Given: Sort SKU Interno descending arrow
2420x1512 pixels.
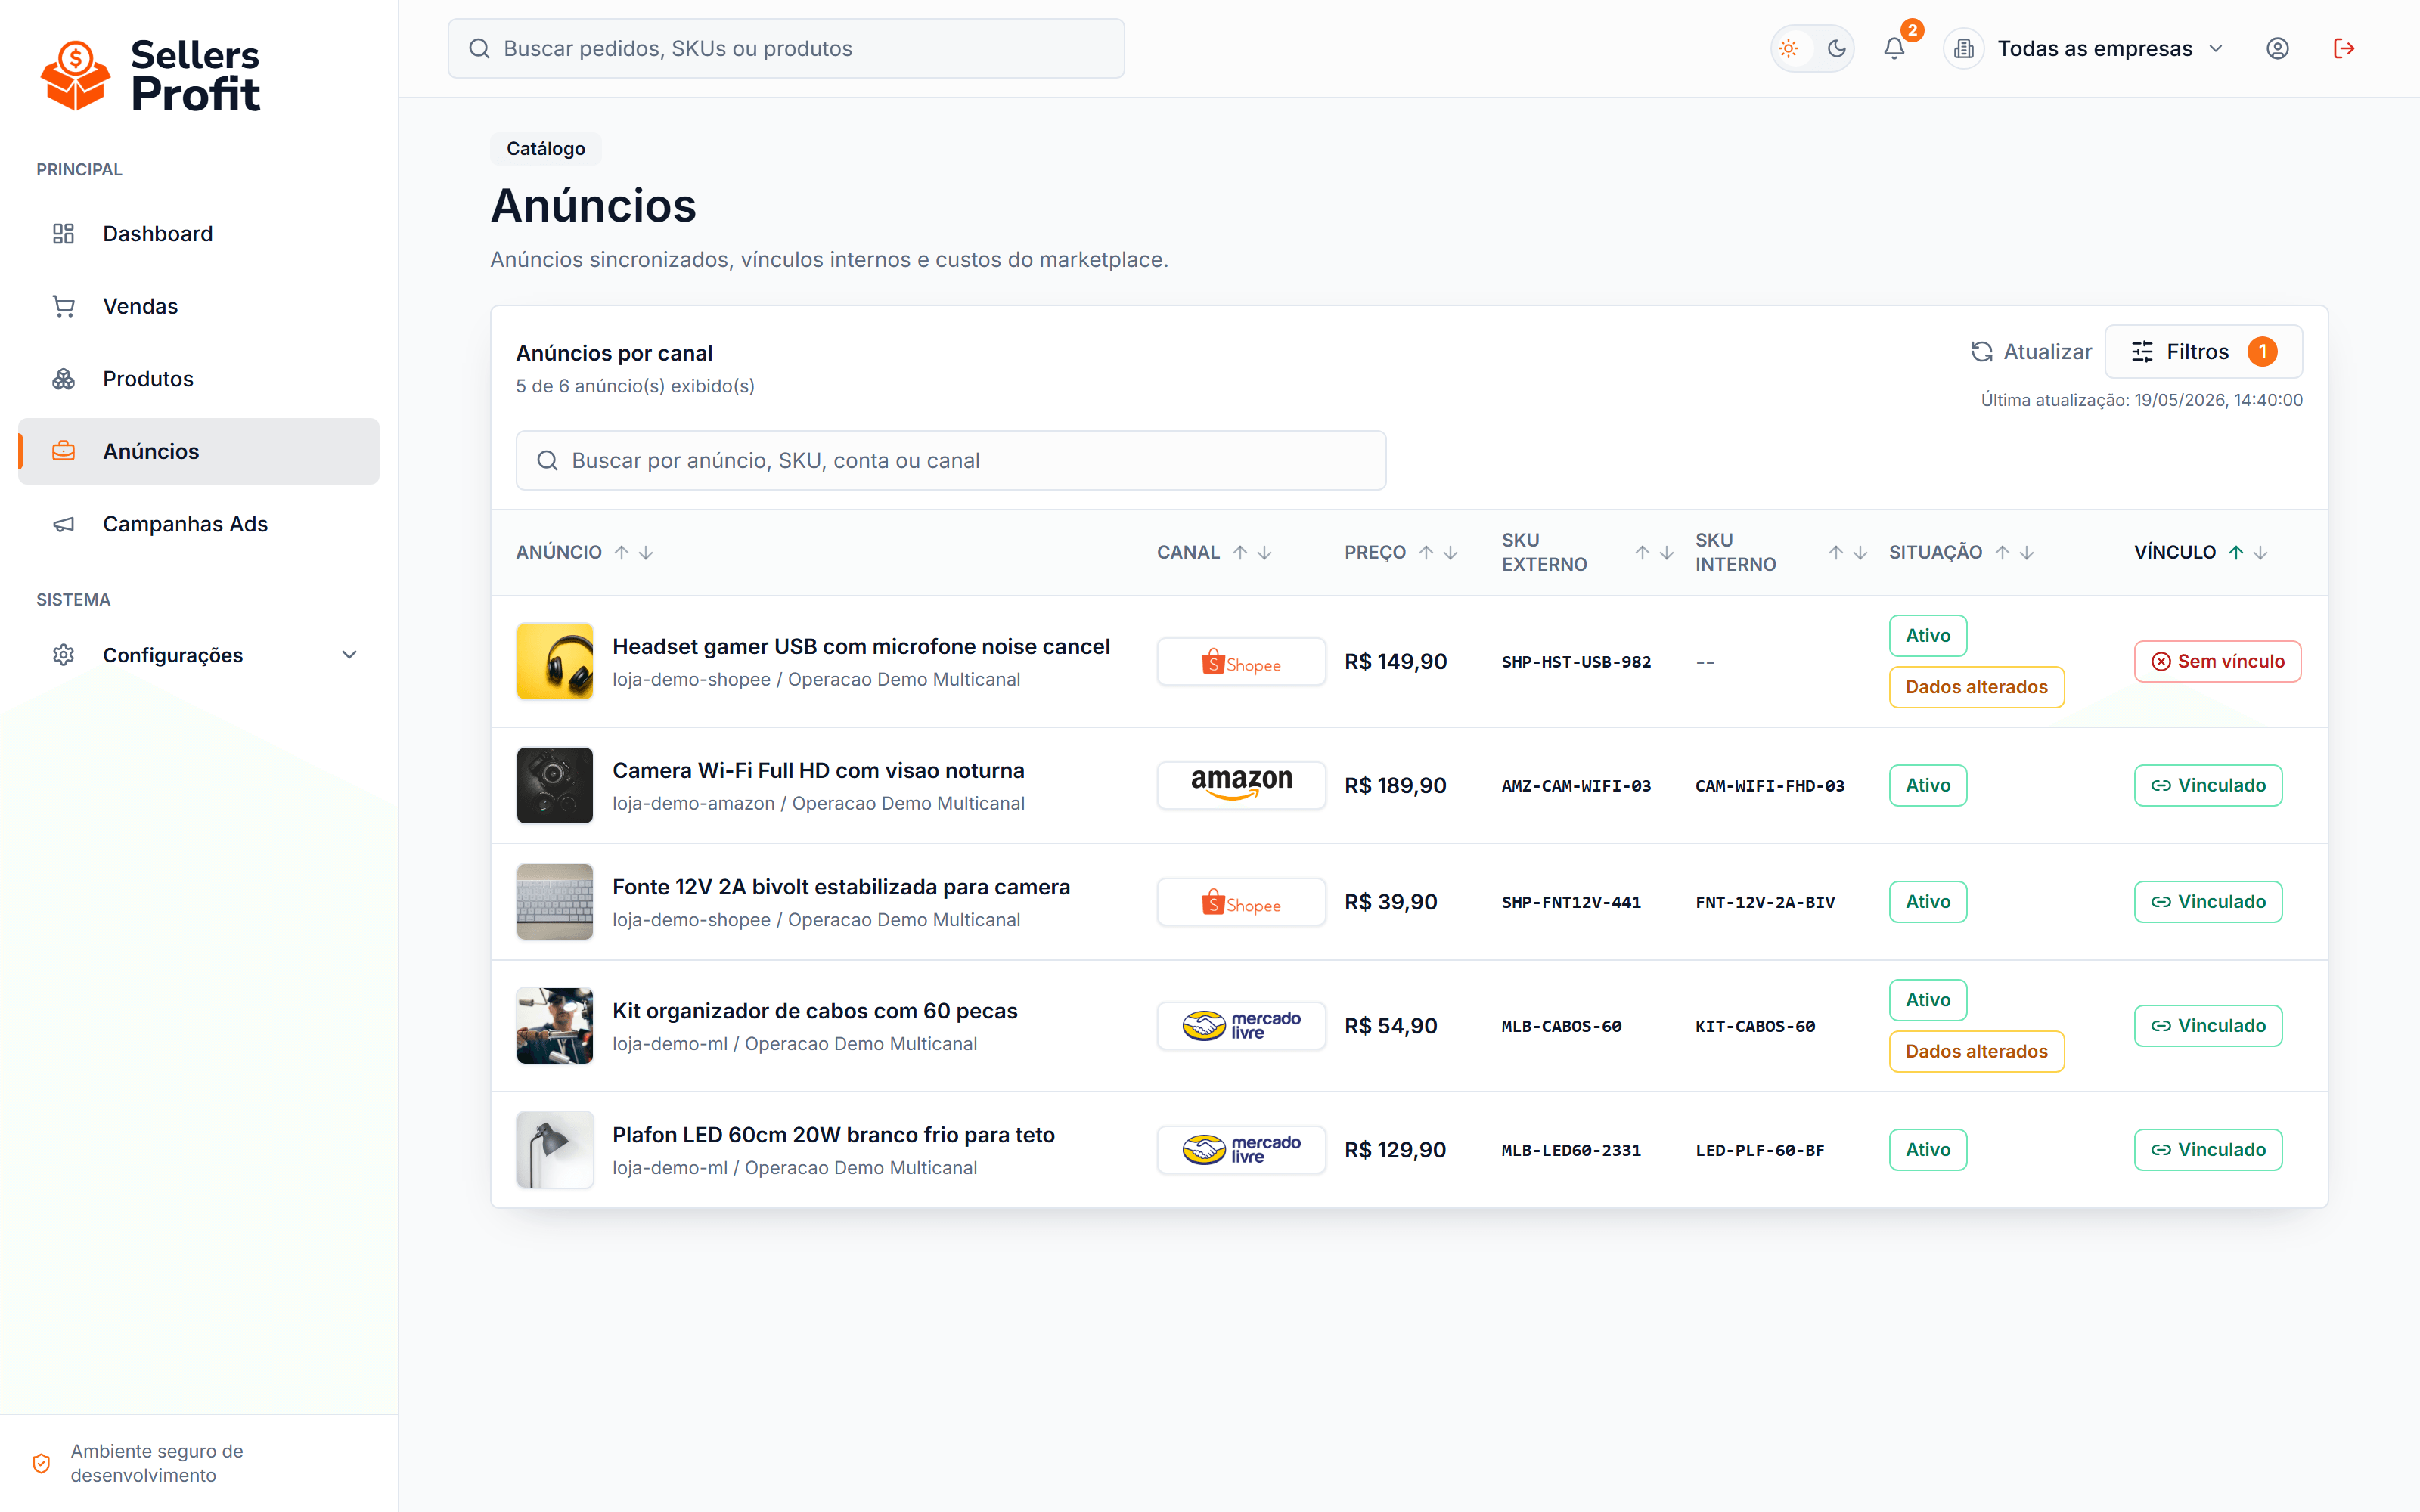Looking at the screenshot, I should 1860,552.
